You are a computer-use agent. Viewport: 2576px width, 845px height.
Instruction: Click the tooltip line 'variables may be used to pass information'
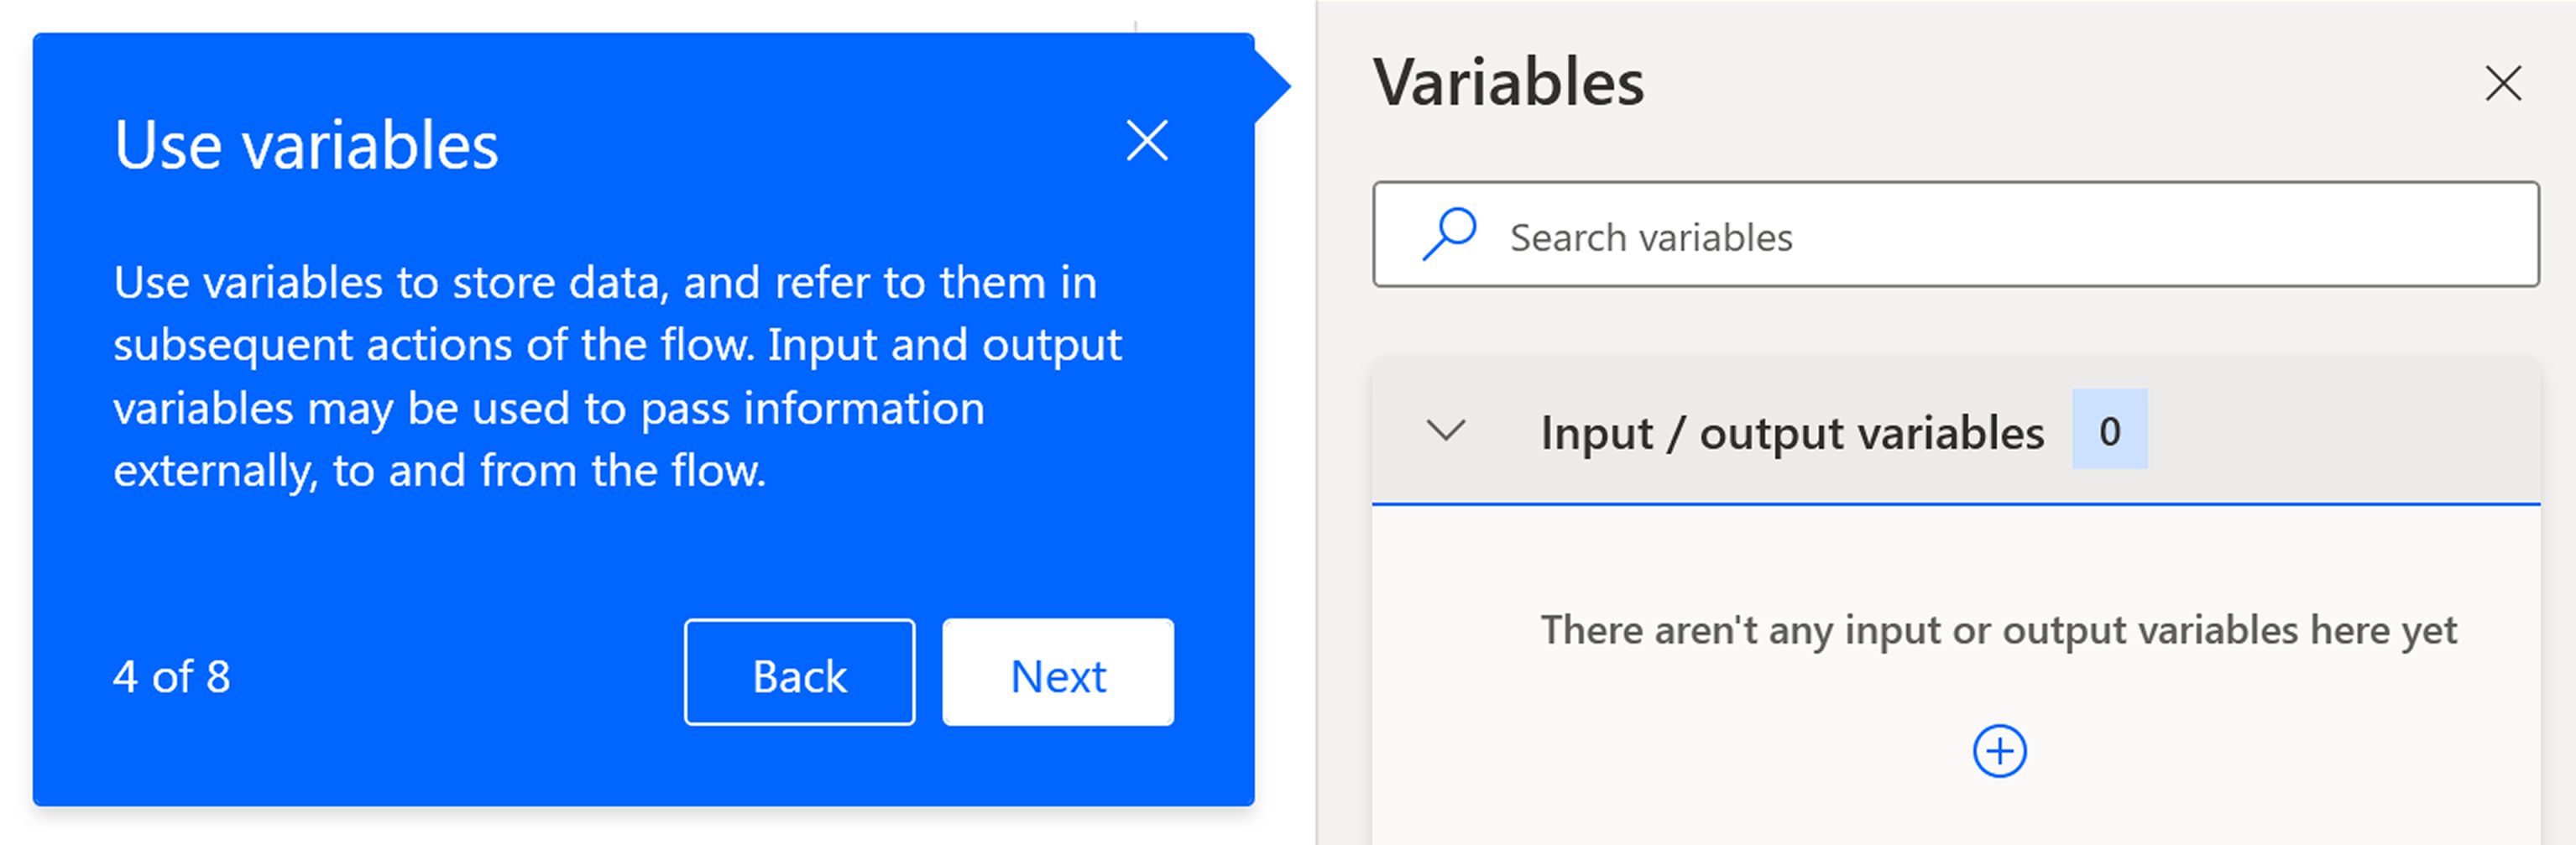pos(549,409)
